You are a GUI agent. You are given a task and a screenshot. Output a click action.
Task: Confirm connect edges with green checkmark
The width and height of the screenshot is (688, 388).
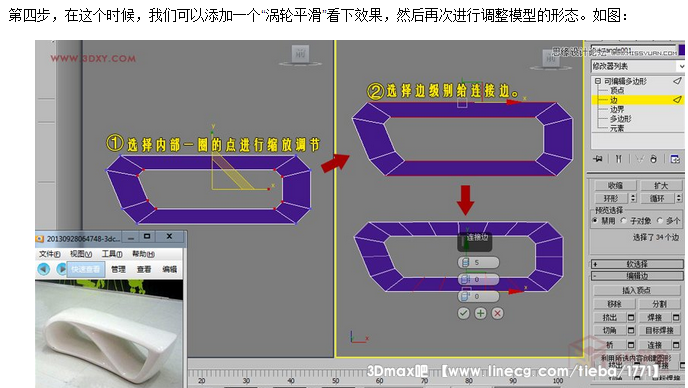pos(463,313)
